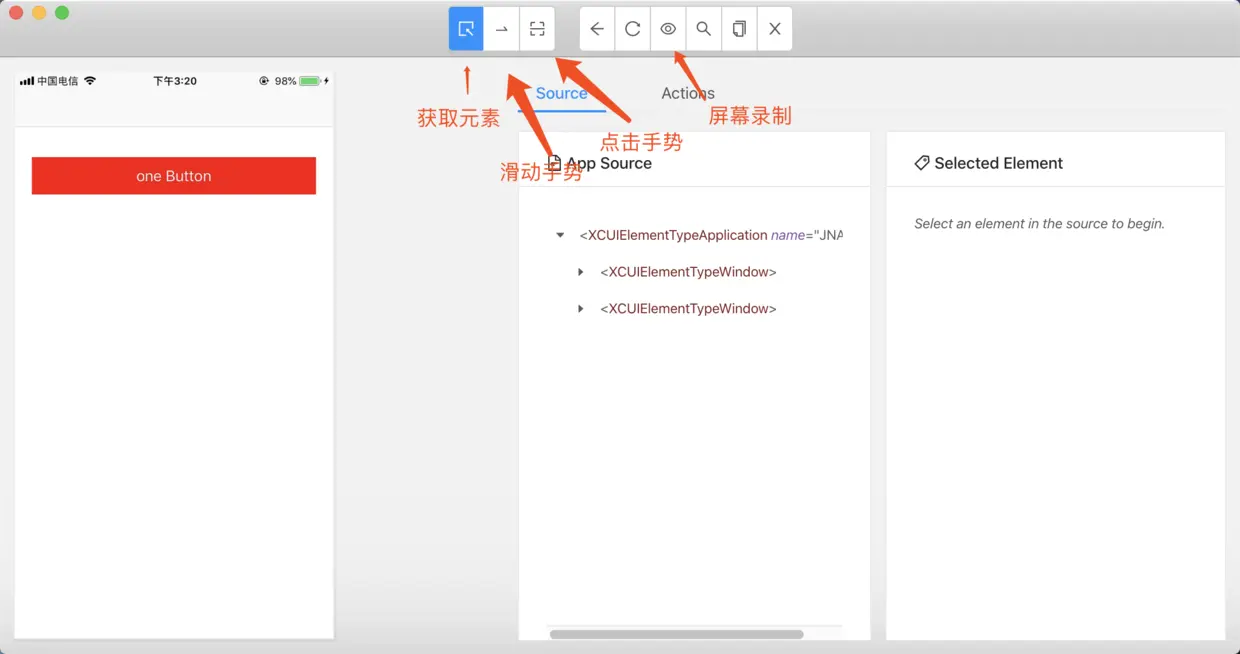
Task: Tap the red one Button in the device mirror
Action: [173, 174]
